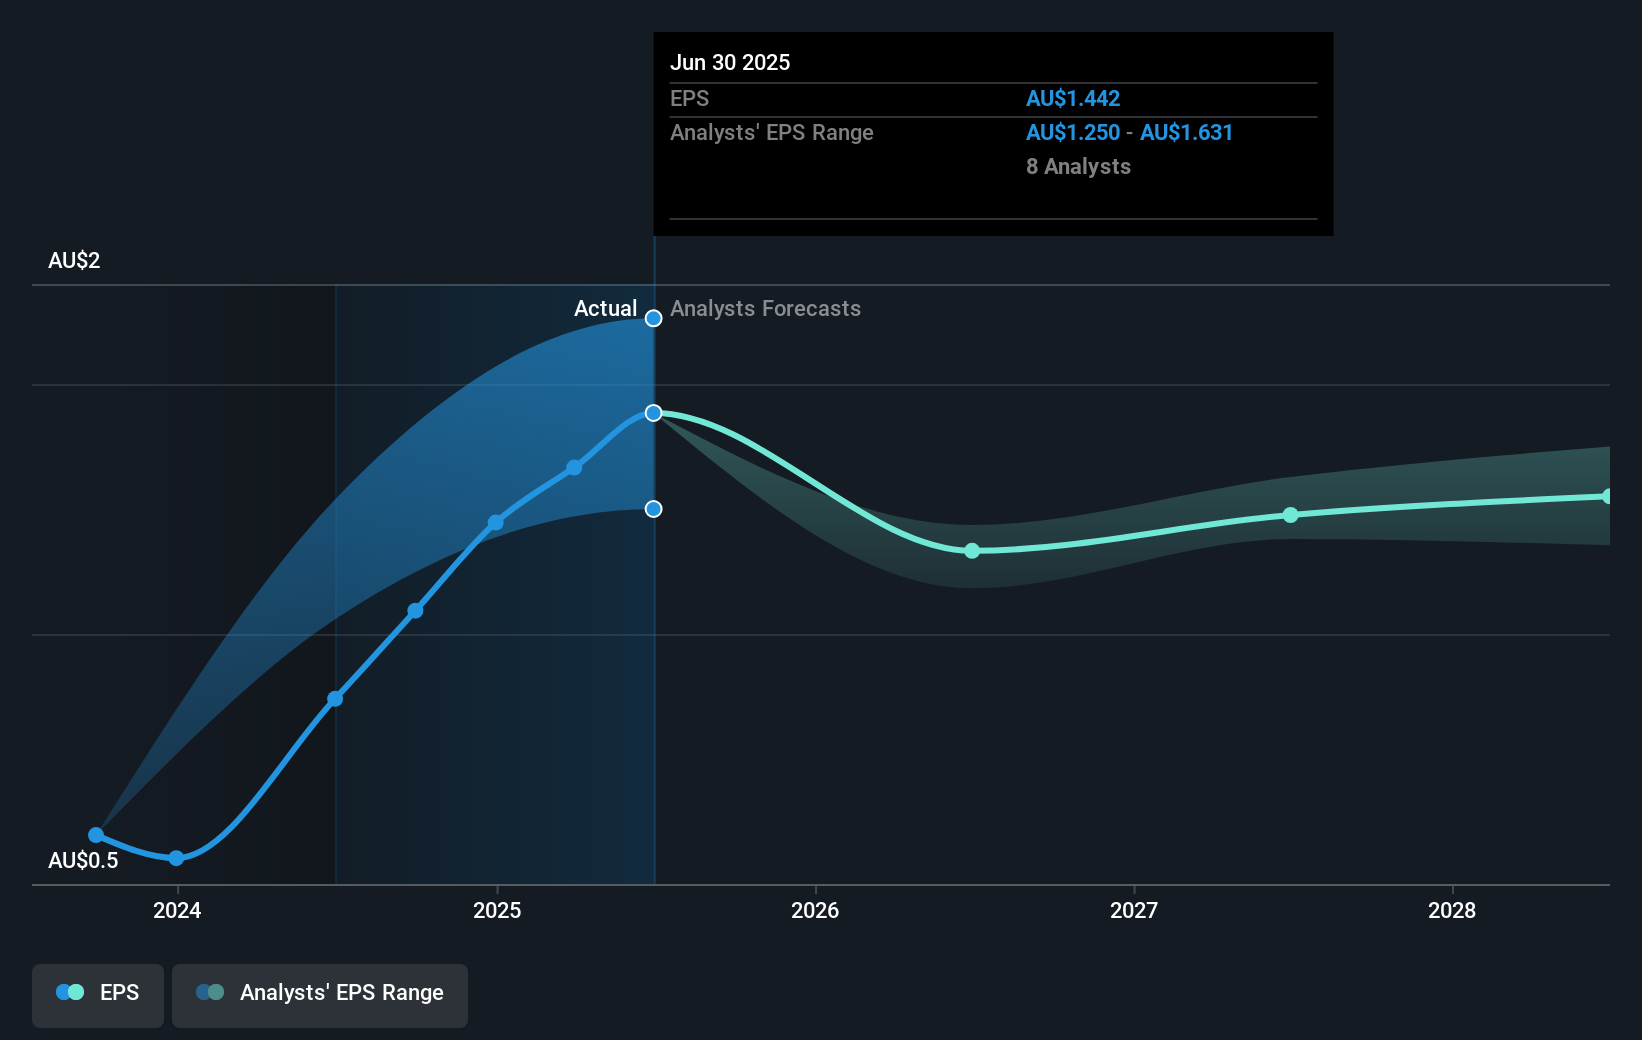Click the final forecast point at mid-2028

coord(1608,496)
